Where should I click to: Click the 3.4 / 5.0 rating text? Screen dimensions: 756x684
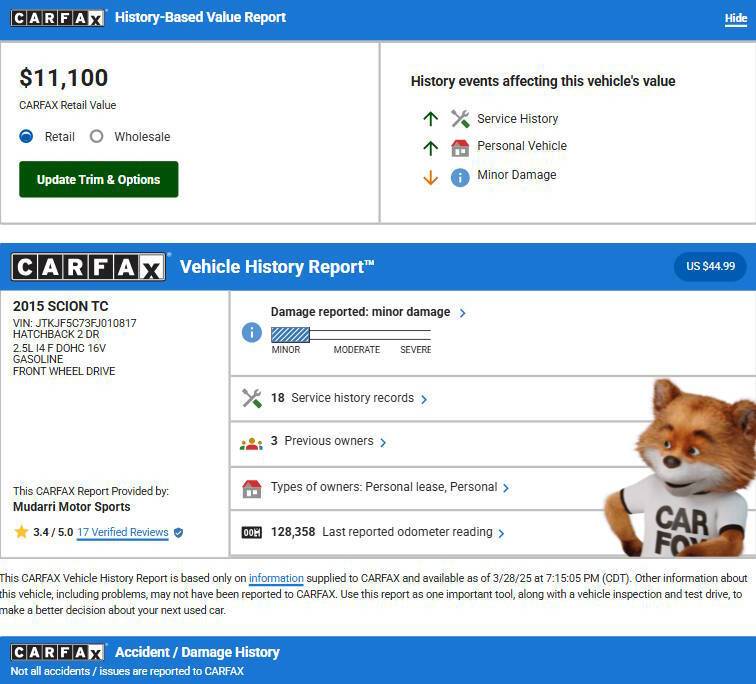point(53,532)
